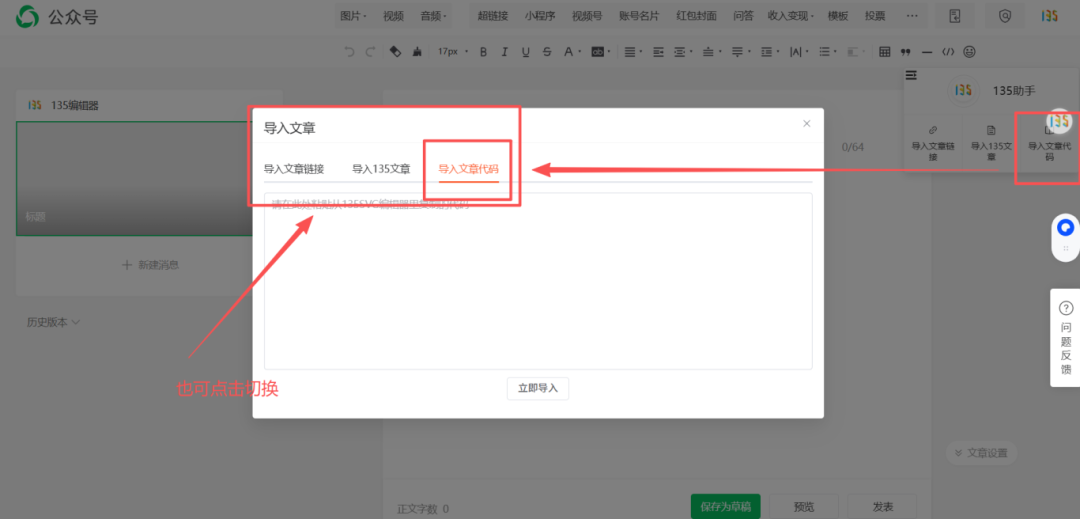Switch to the 导入文章链接 tab
Viewport: 1080px width, 519px height.
click(x=294, y=169)
